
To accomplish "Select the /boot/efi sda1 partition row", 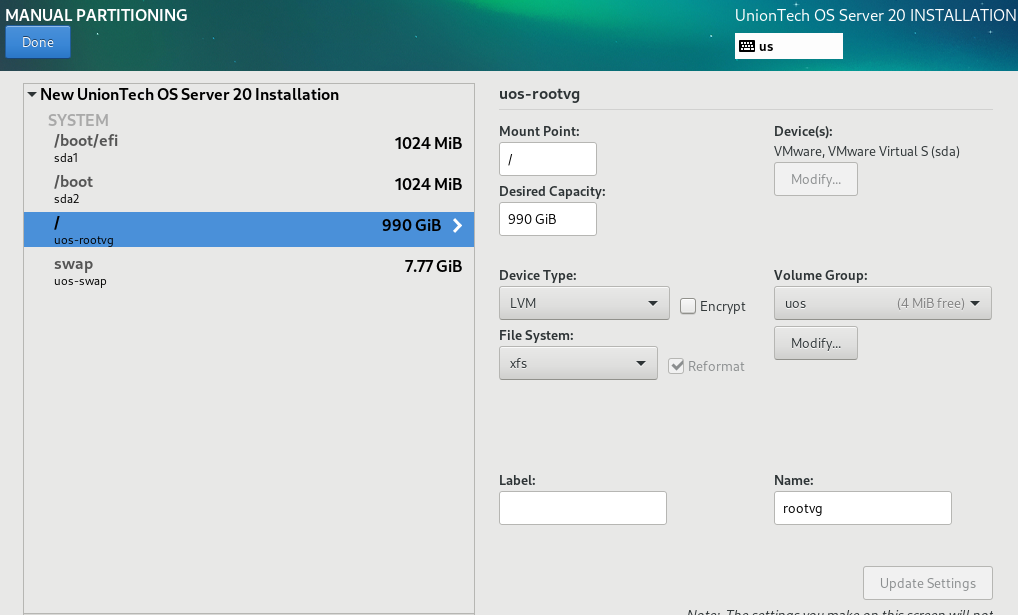I will click(249, 147).
